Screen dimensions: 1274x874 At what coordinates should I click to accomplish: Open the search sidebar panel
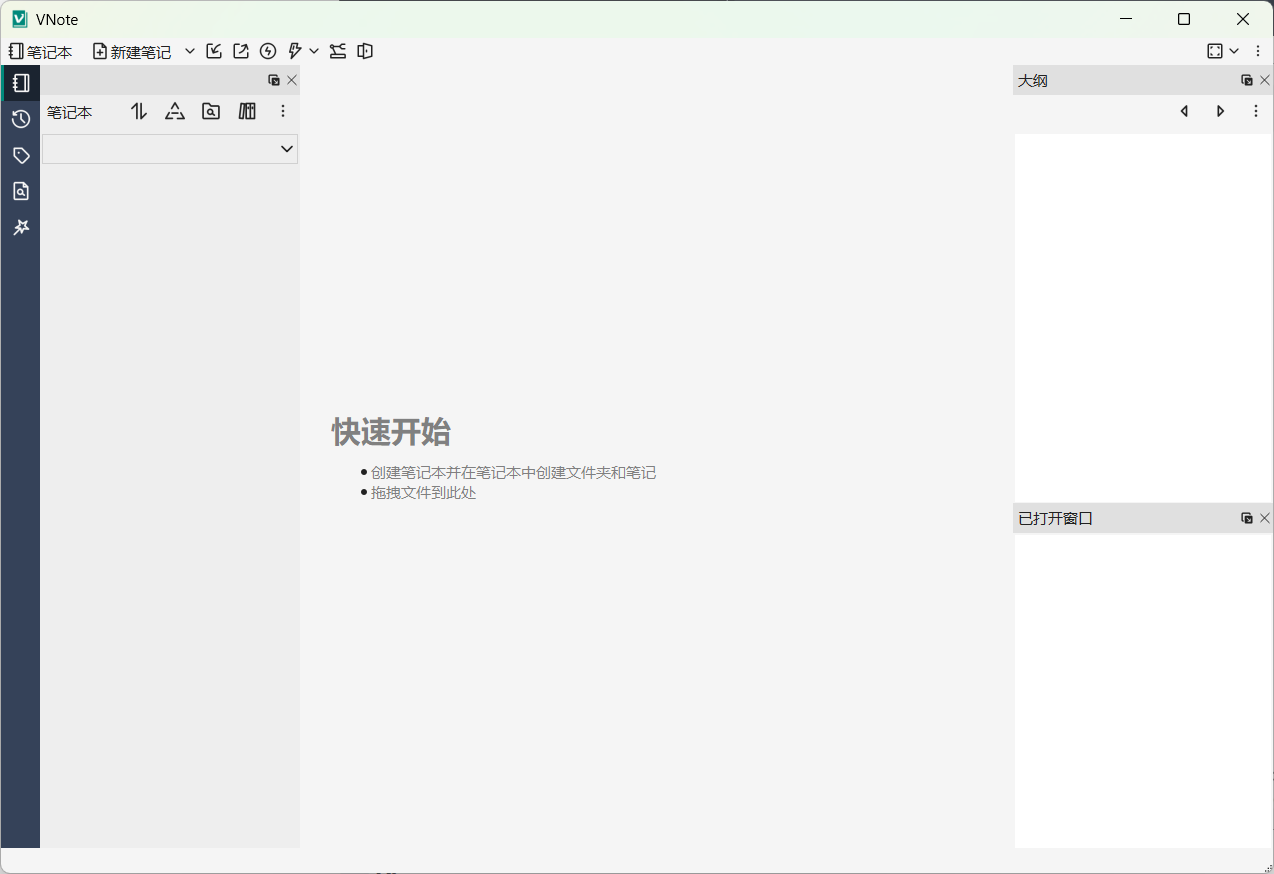click(x=21, y=191)
